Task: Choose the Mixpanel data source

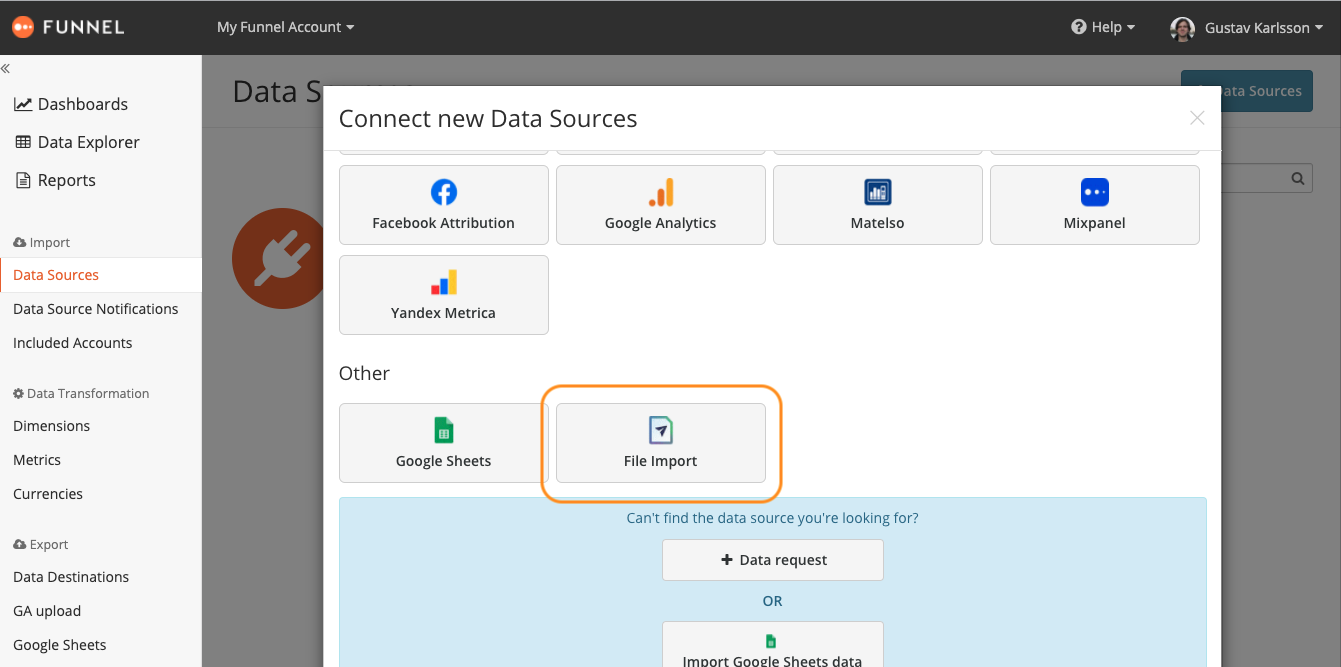Action: pos(1095,205)
